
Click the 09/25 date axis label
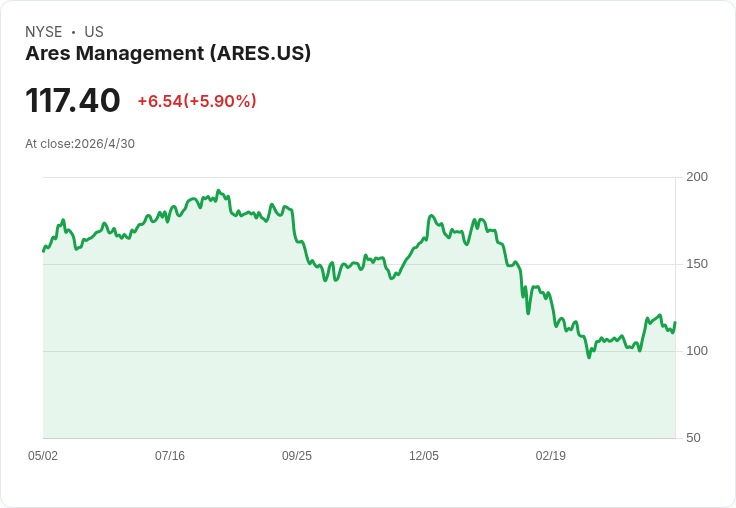297,455
